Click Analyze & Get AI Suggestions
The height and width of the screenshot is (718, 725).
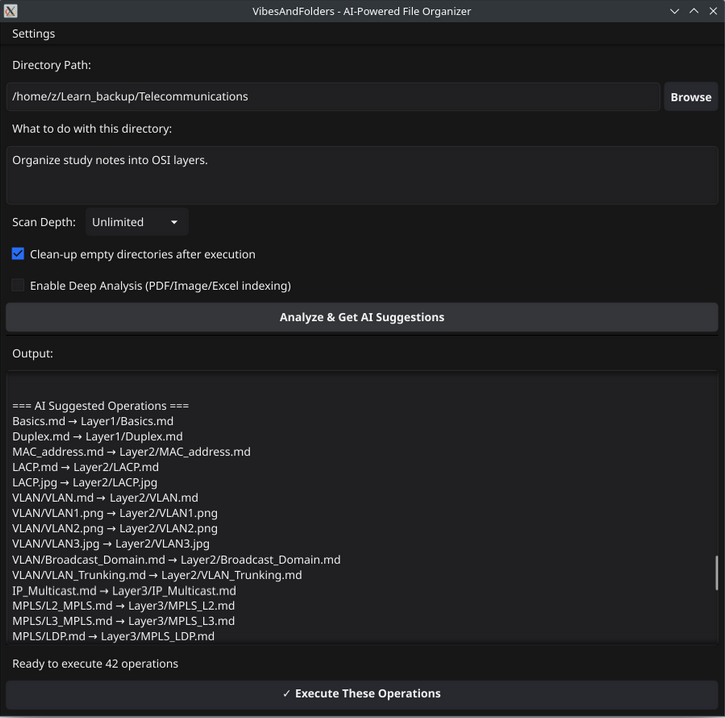tap(362, 317)
